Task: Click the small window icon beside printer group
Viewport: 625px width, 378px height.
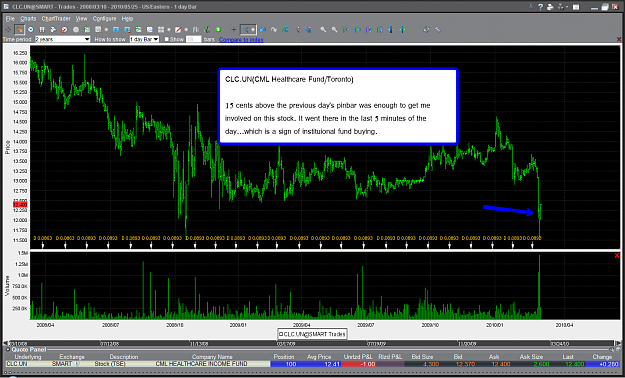Action: coord(576,7)
